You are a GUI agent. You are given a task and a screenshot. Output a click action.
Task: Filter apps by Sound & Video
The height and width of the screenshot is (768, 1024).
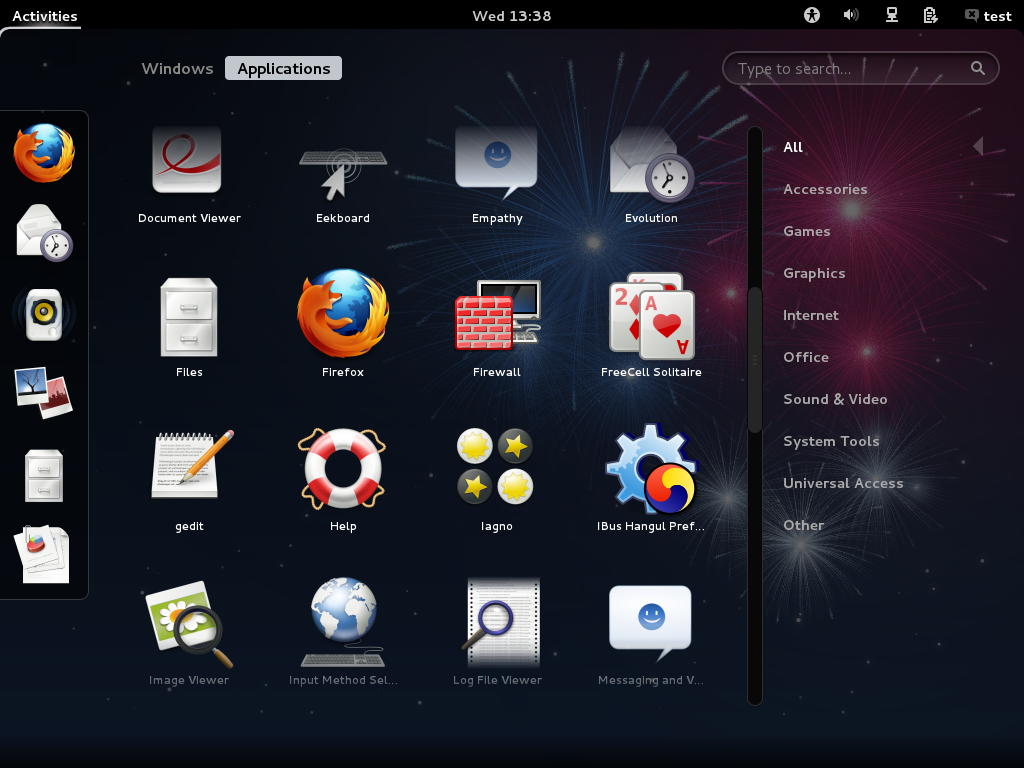(x=835, y=399)
